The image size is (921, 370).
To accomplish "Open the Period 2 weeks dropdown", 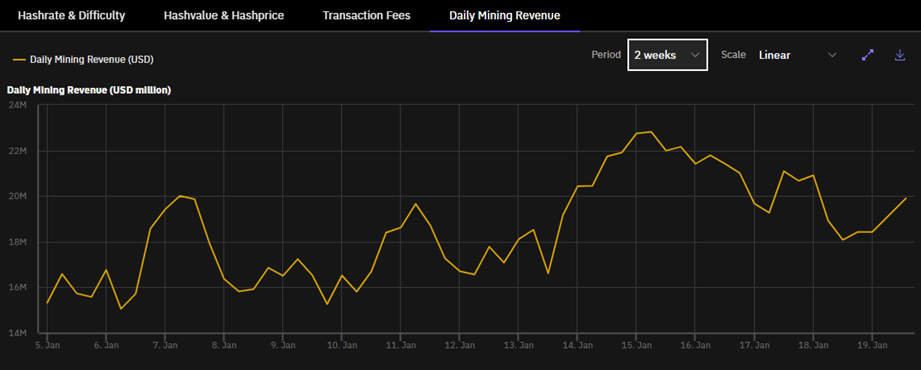I will pyautogui.click(x=667, y=55).
